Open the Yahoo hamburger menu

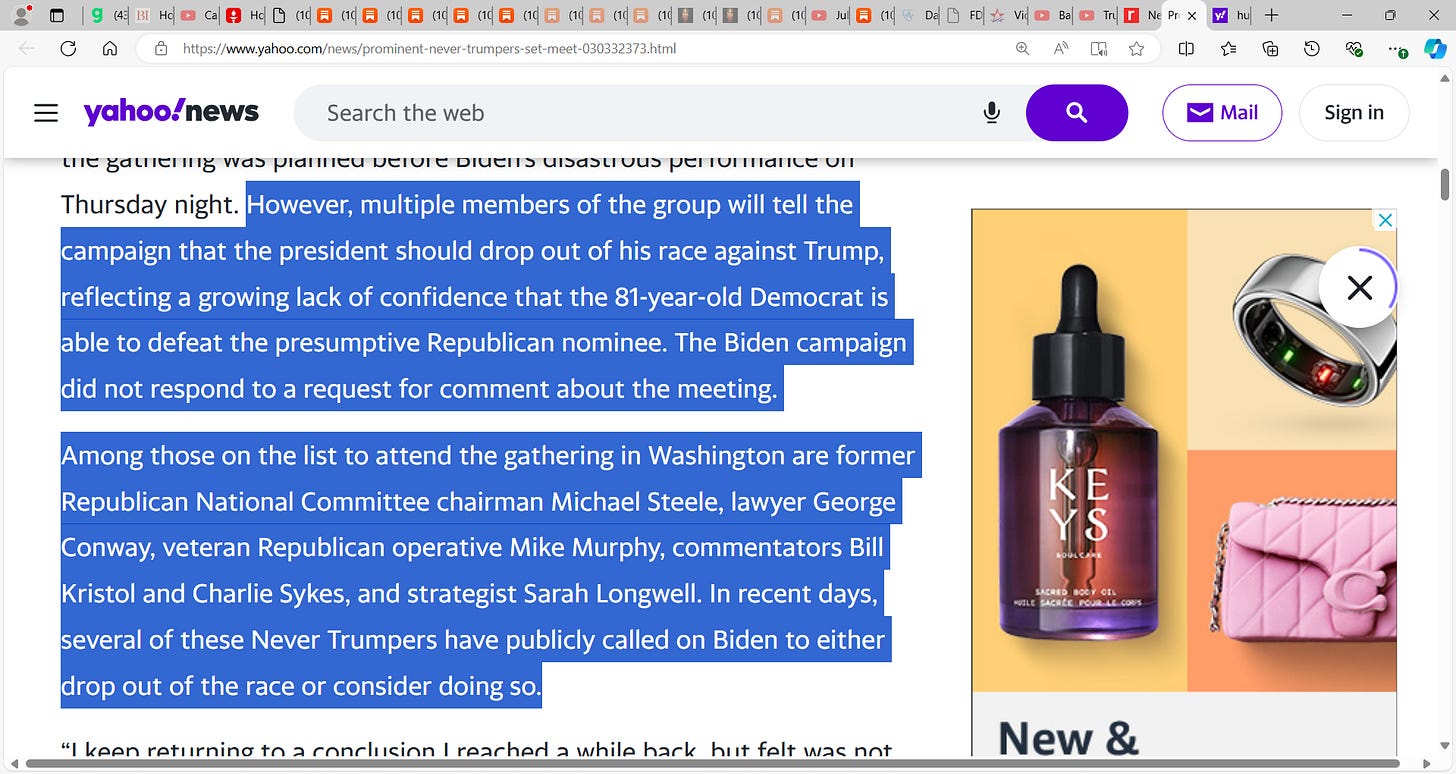[46, 113]
